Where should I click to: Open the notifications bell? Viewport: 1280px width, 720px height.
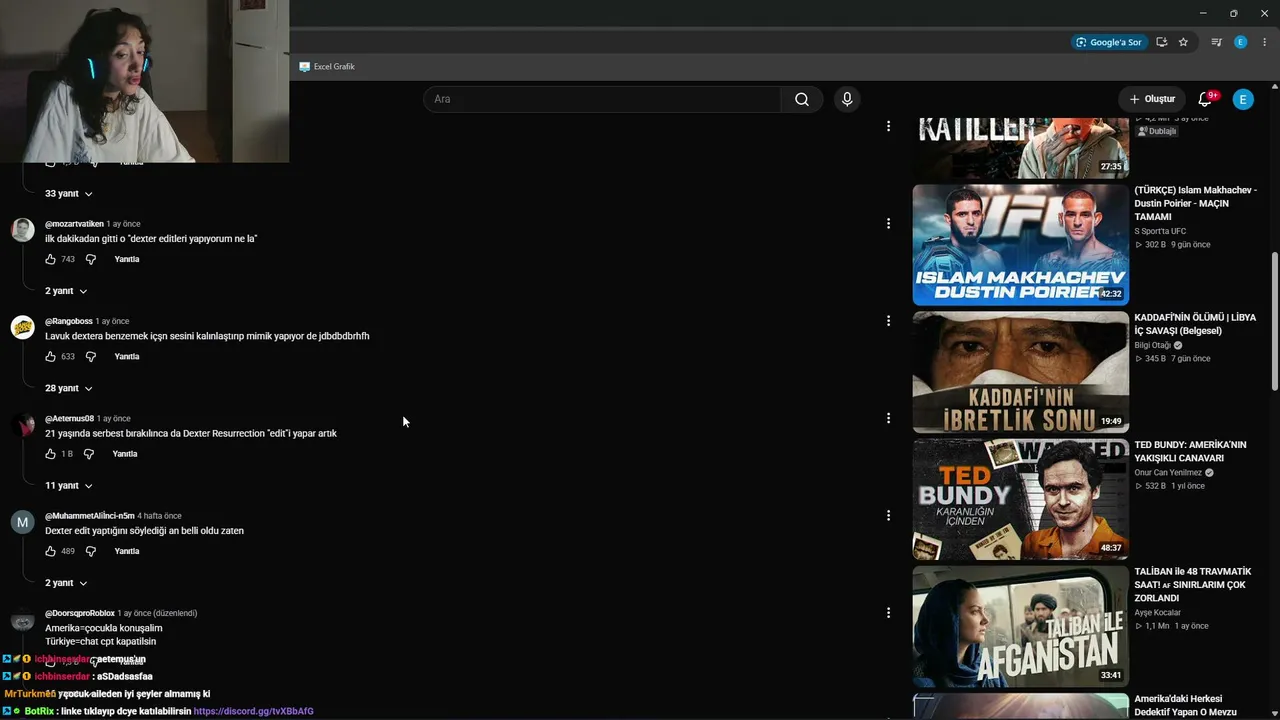pyautogui.click(x=1205, y=99)
